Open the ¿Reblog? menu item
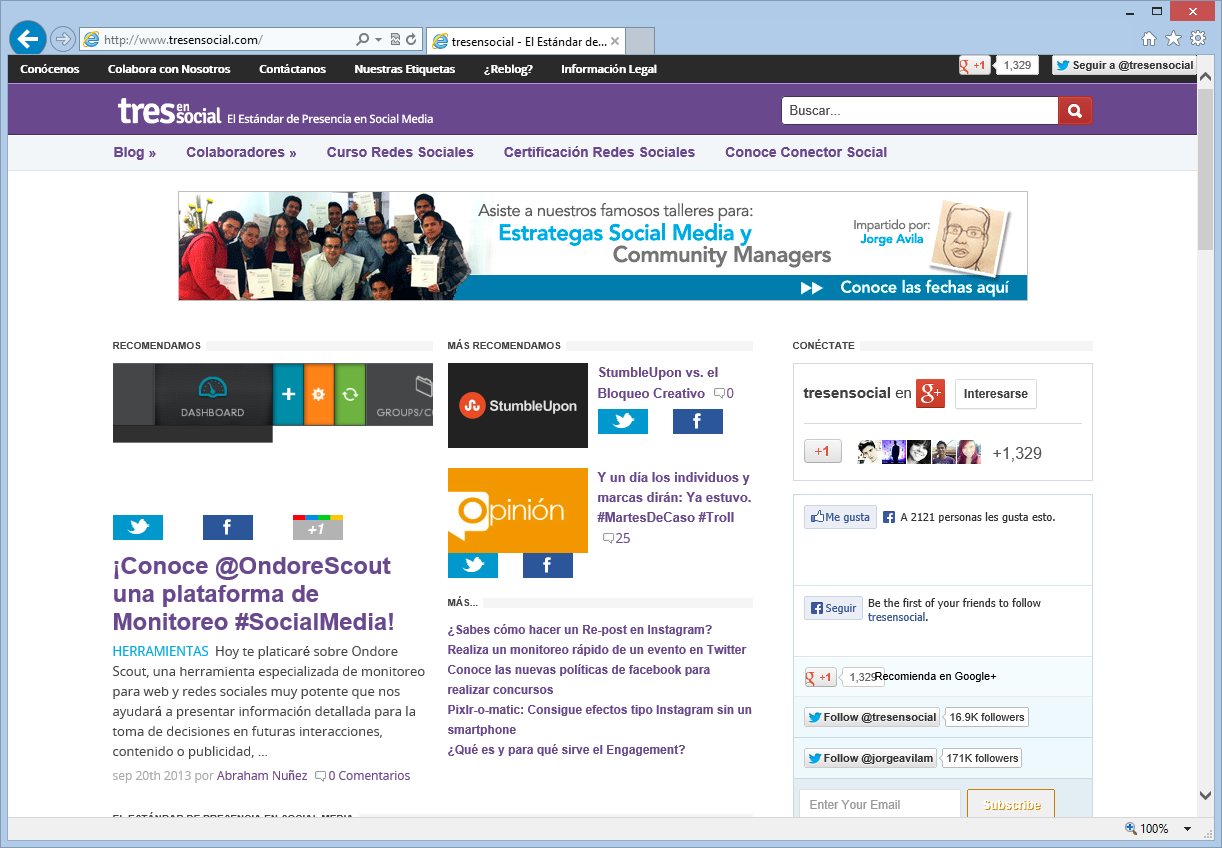Image resolution: width=1222 pixels, height=848 pixels. coord(508,69)
